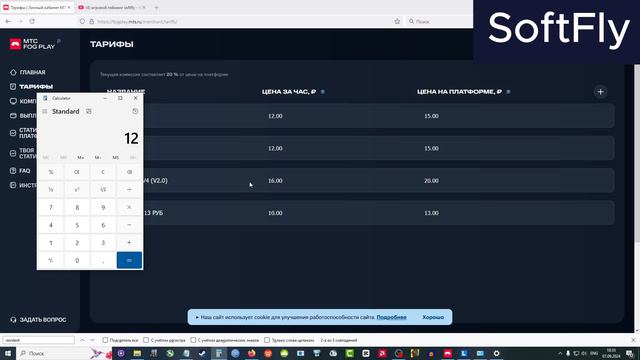Viewport: 640px width, 360px height.
Task: Toggle С учётом диакритических знаков checkbox
Action: click(x=193, y=340)
